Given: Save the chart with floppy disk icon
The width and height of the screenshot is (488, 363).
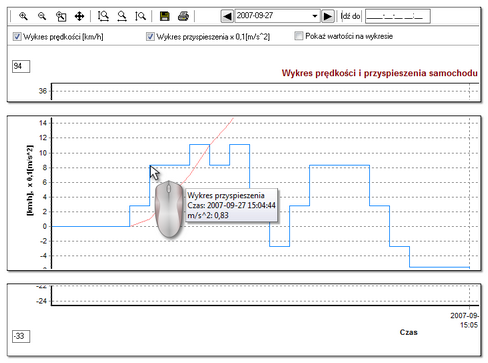Looking at the screenshot, I should 164,16.
